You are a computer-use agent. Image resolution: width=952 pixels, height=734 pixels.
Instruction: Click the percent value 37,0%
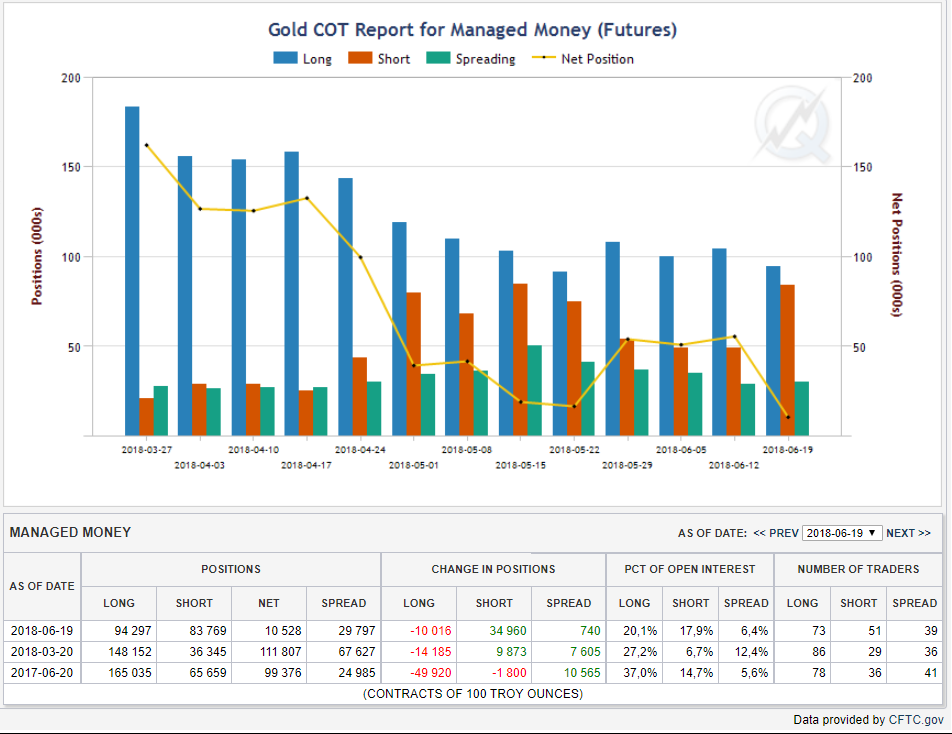click(x=640, y=673)
